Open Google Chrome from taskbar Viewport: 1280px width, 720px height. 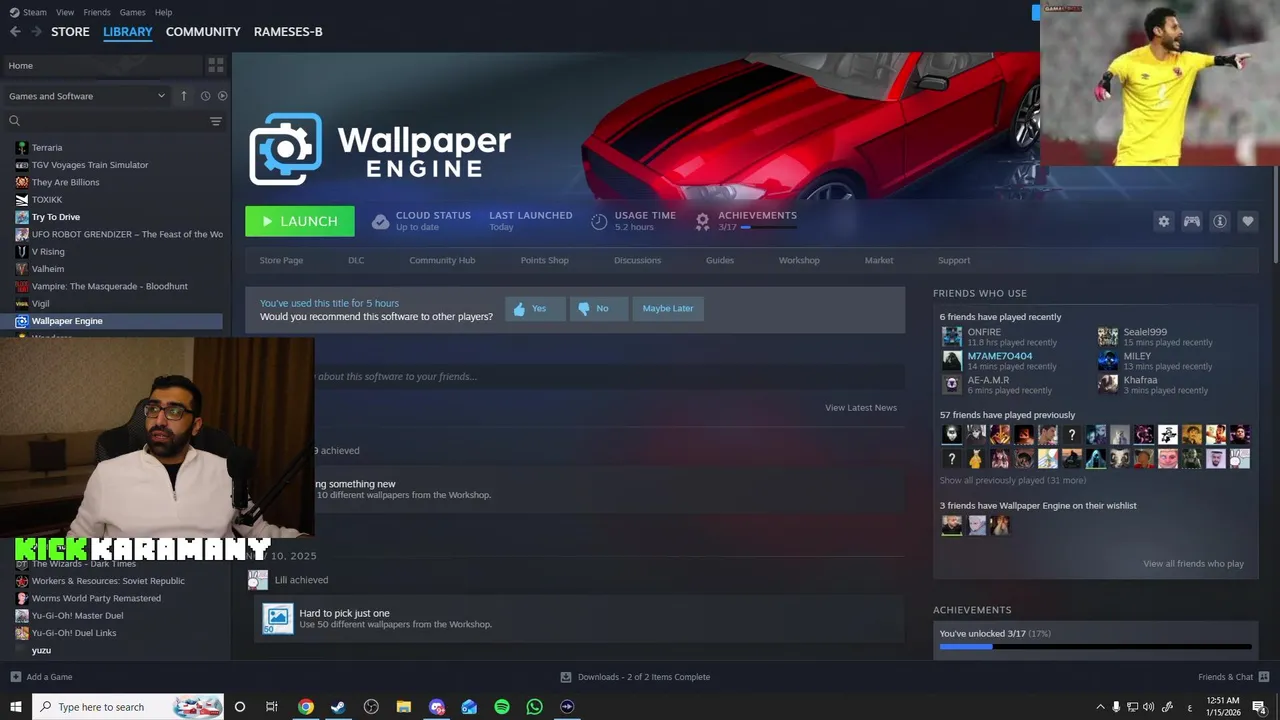point(306,707)
